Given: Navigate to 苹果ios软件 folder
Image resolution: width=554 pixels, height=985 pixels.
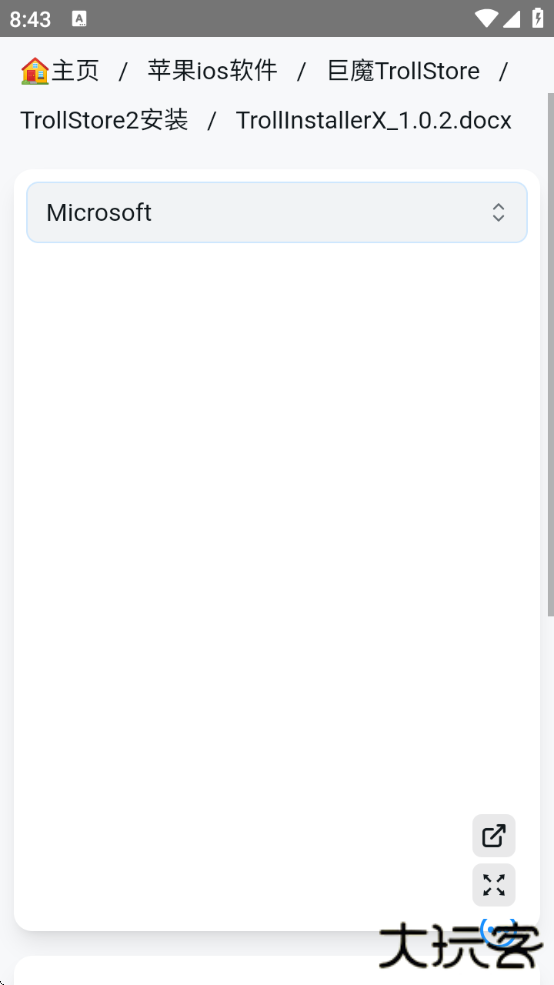Looking at the screenshot, I should (x=212, y=71).
